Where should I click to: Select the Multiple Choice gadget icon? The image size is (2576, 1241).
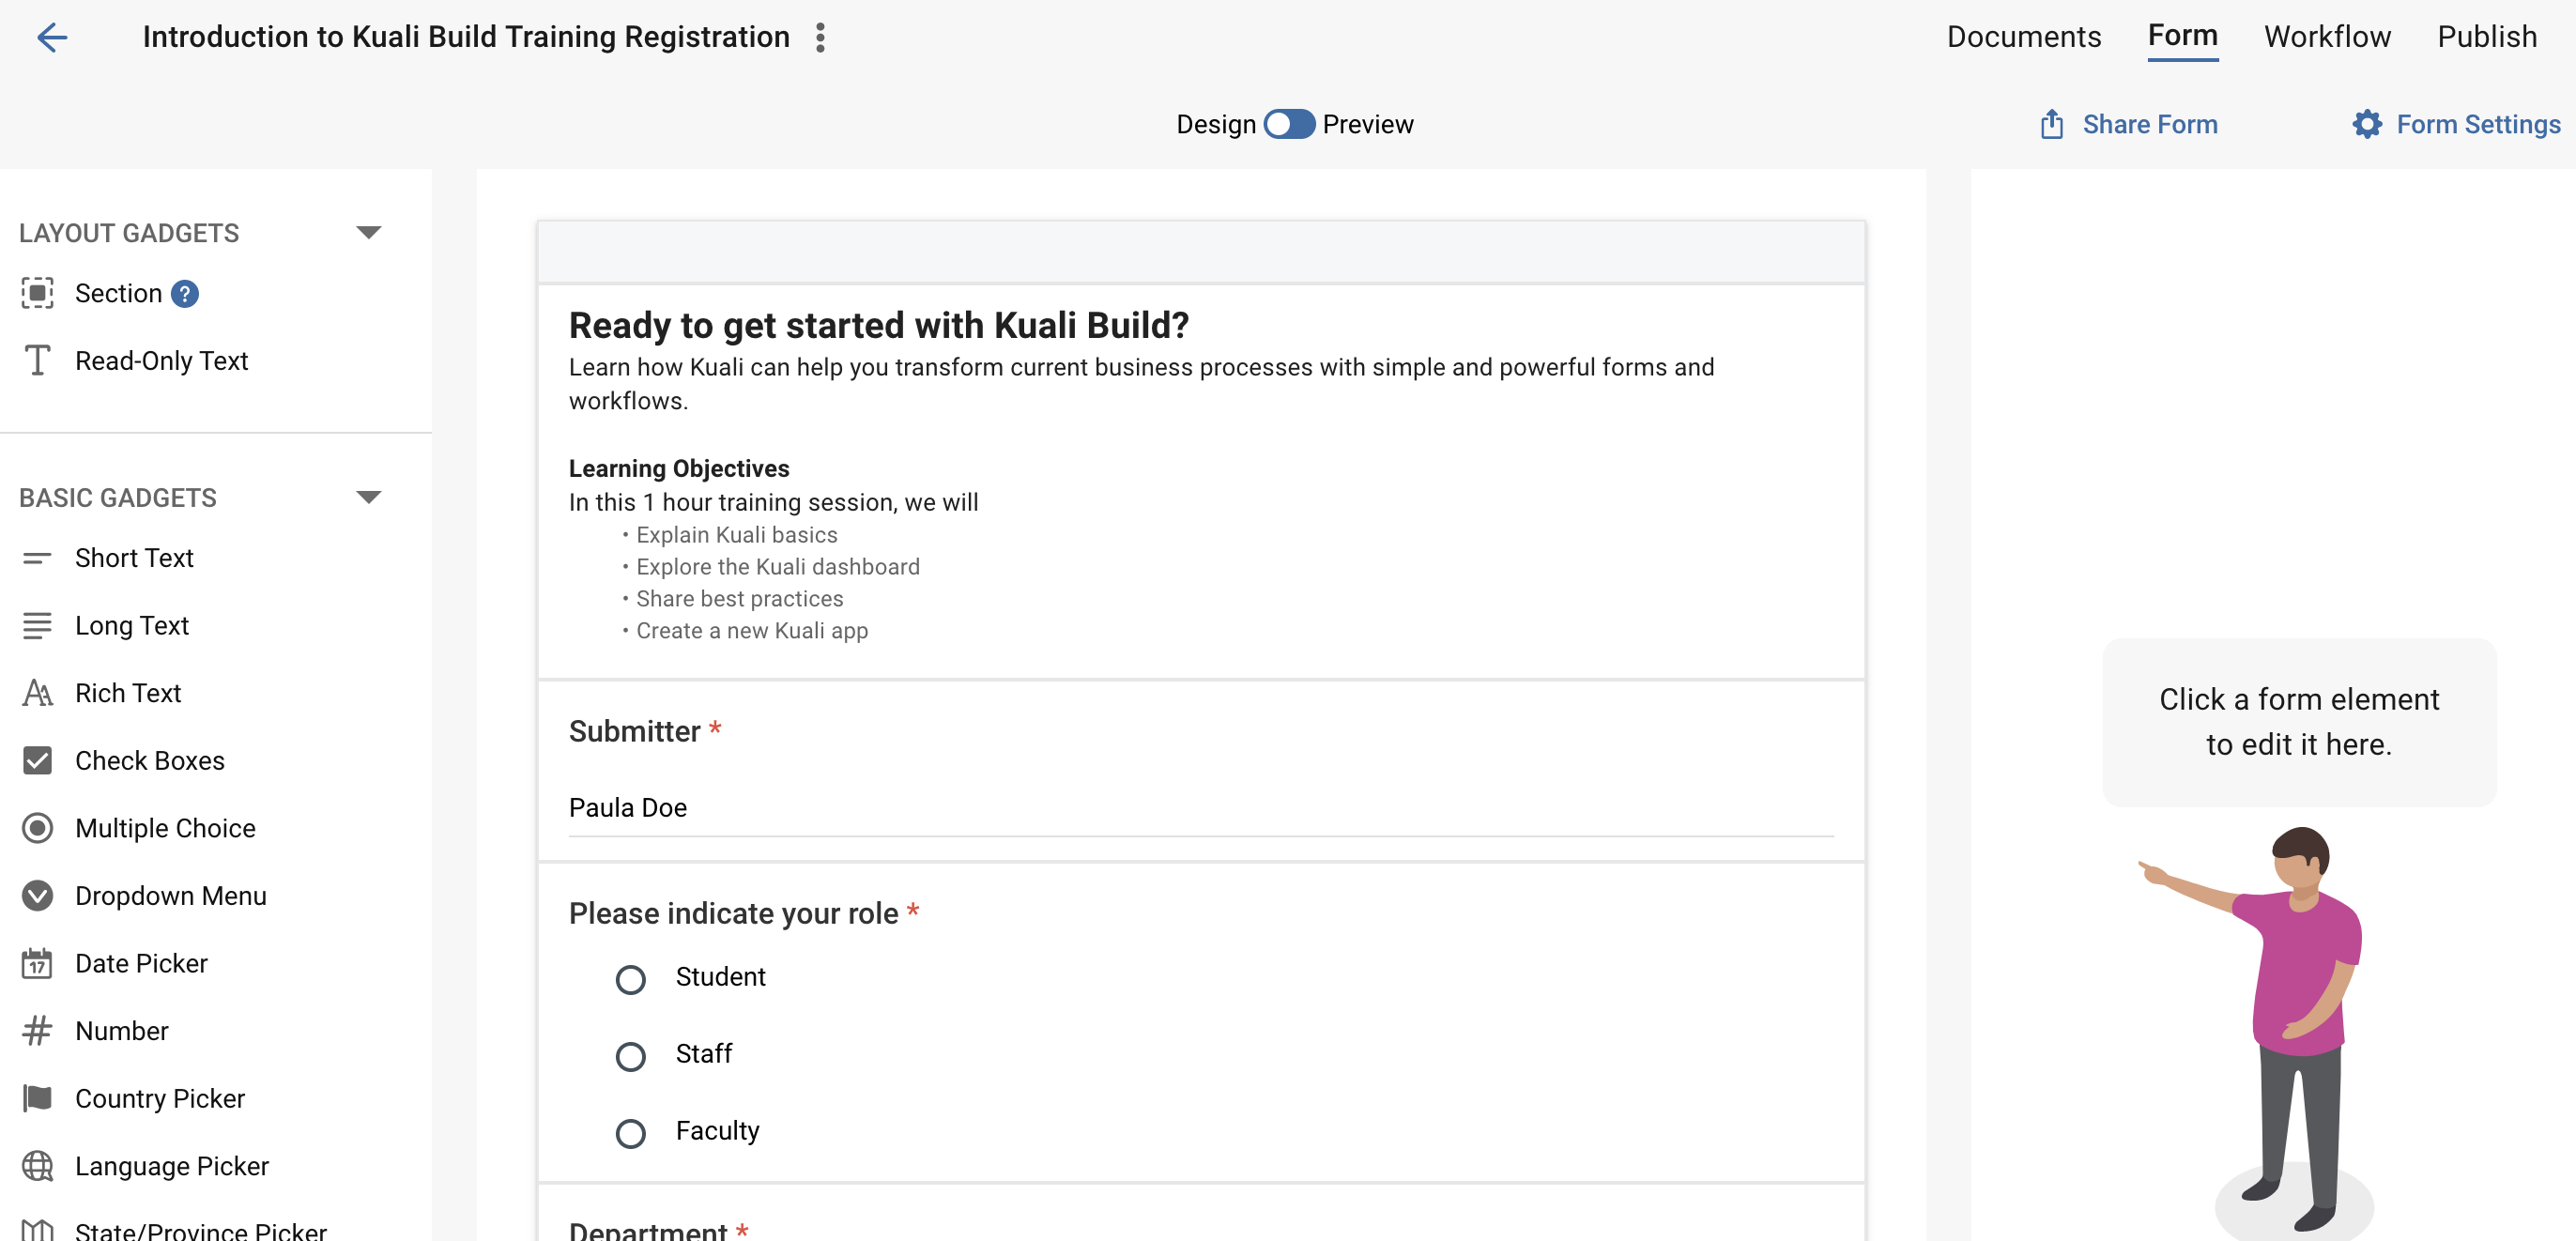coord(37,828)
